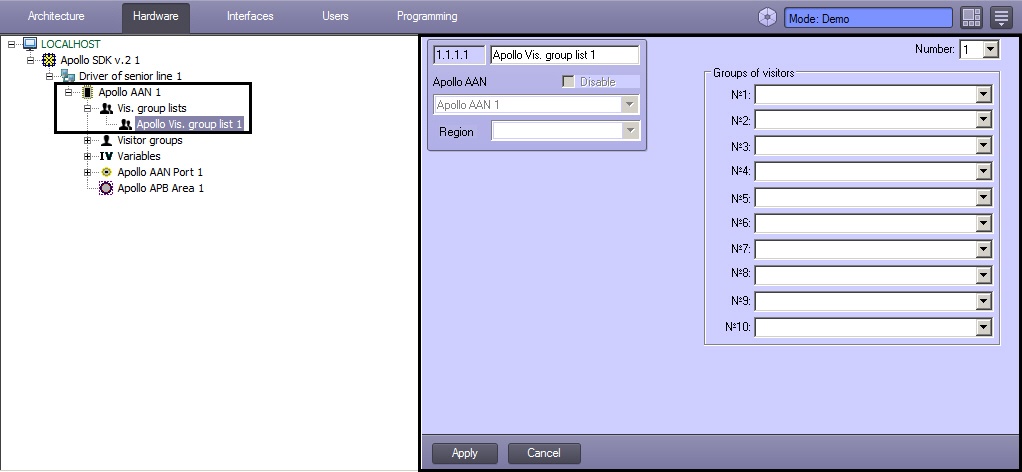Image resolution: width=1022 pixels, height=472 pixels.
Task: Click the LOCALHOST computer icon
Action: tap(30, 44)
